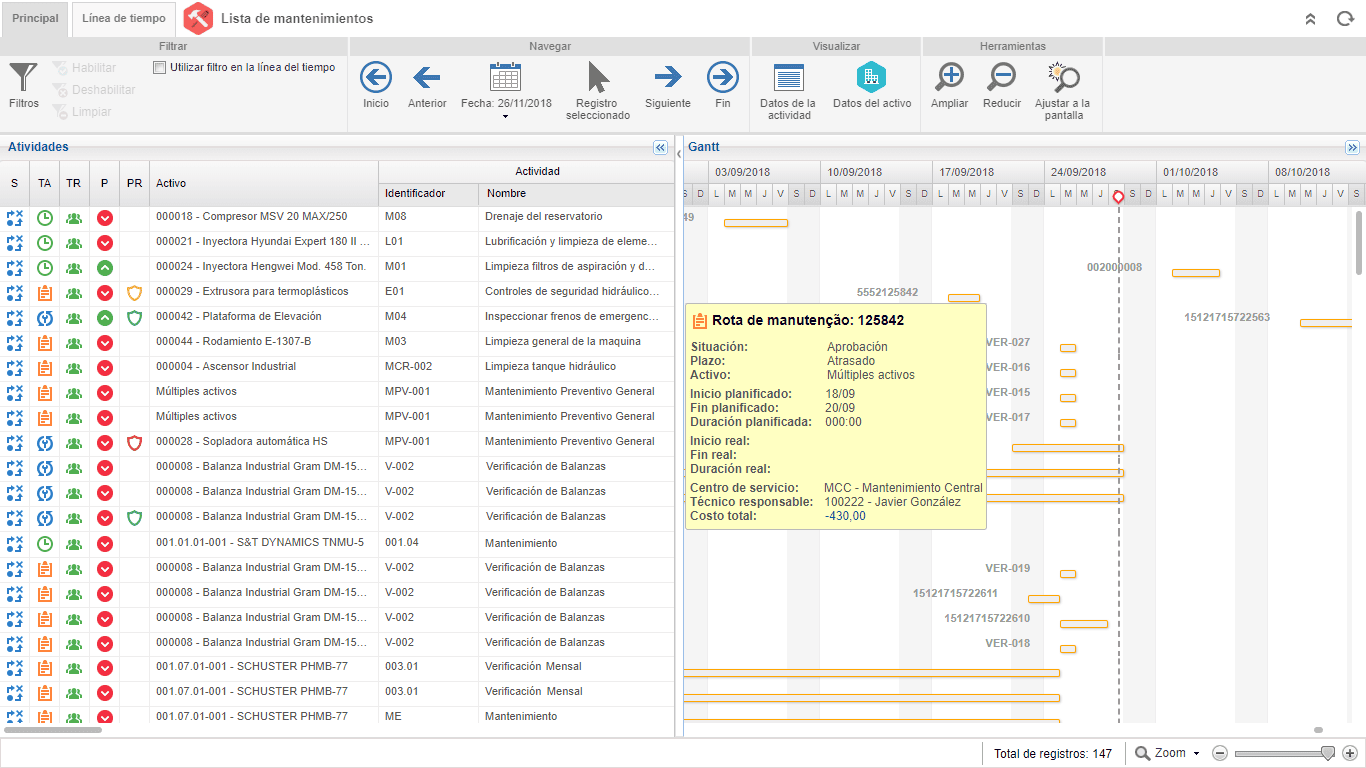Click Ajustar a la pantalla tool
The image size is (1366, 768).
pos(1062,91)
